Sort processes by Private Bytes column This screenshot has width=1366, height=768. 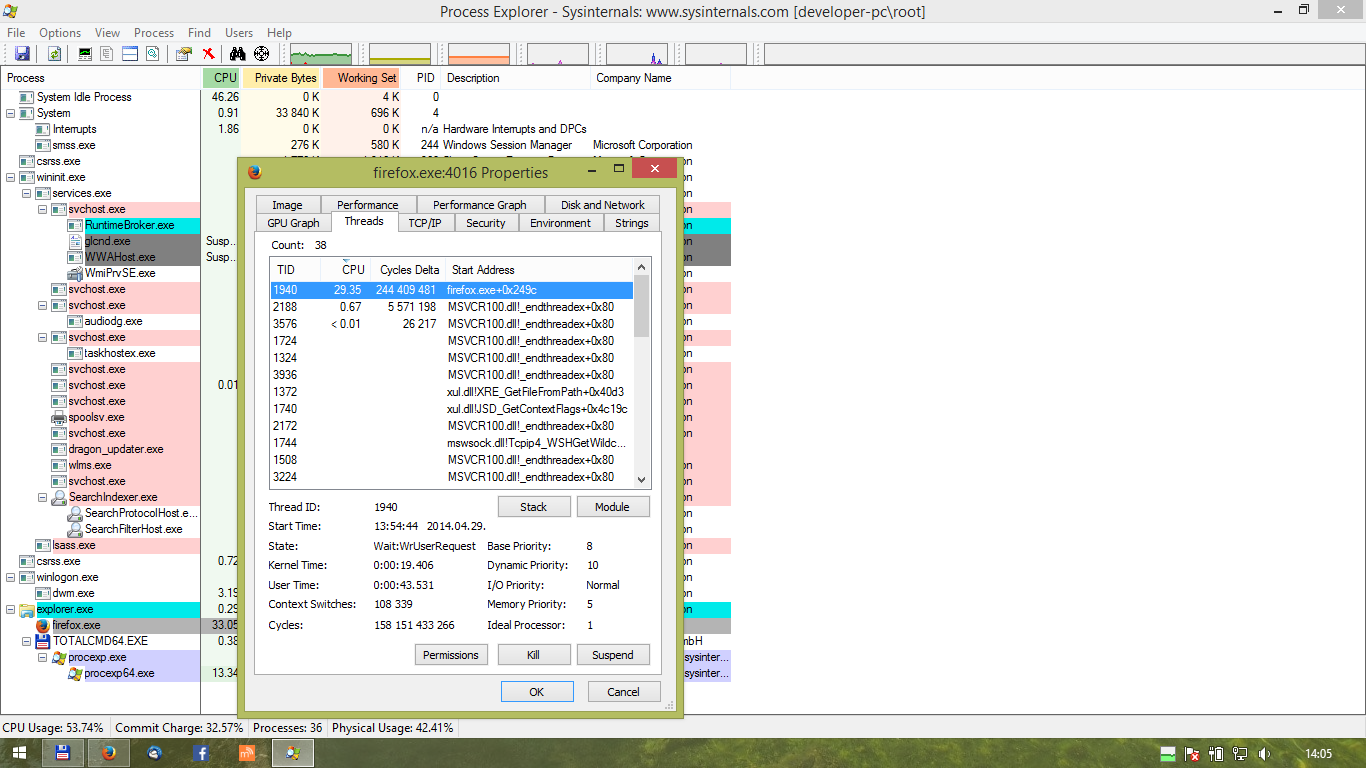(283, 78)
